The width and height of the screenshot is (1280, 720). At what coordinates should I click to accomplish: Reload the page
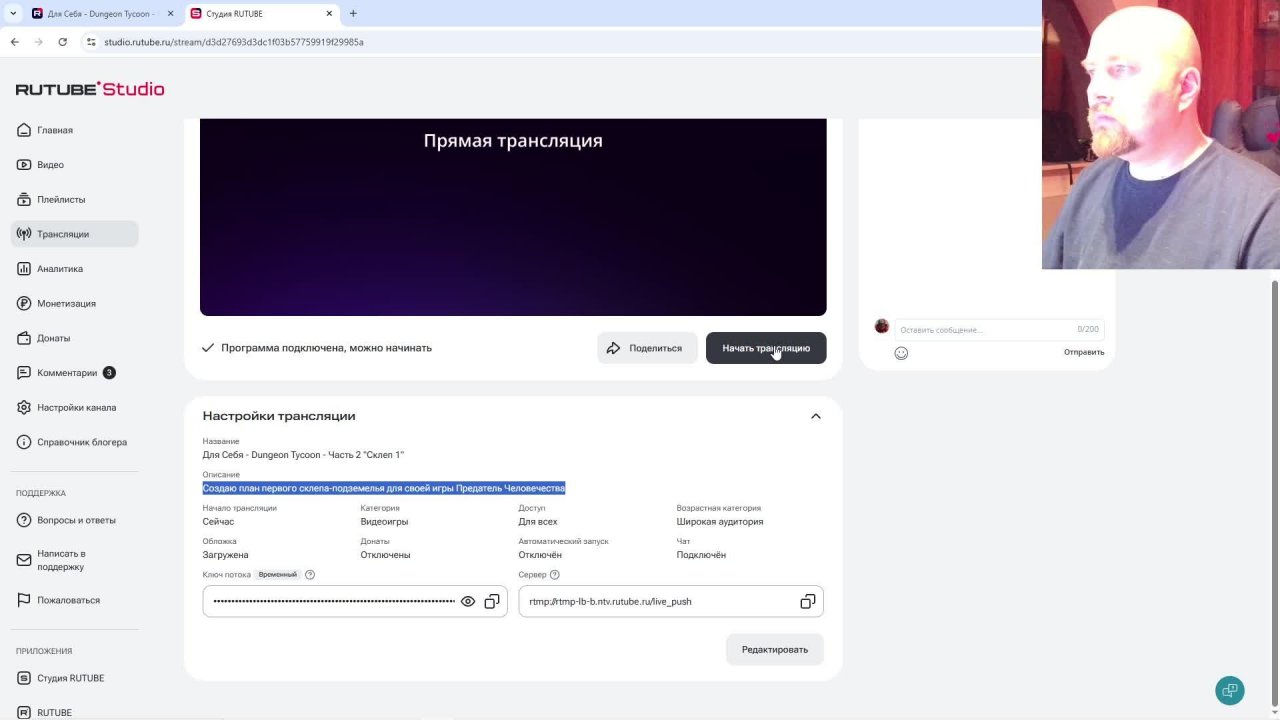(x=62, y=42)
